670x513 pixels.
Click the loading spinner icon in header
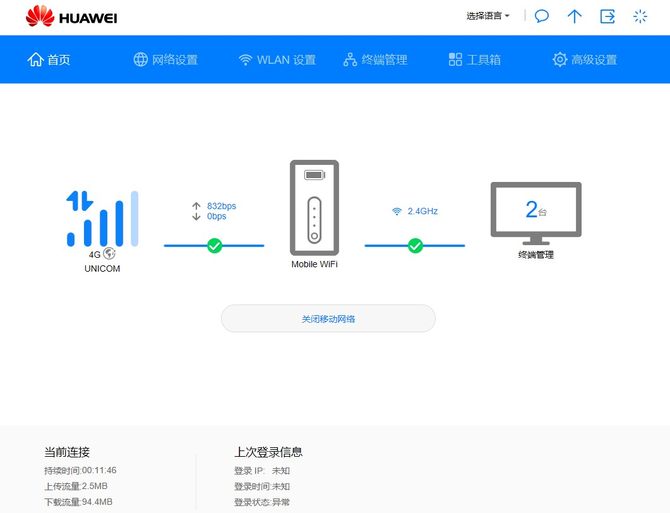point(640,16)
